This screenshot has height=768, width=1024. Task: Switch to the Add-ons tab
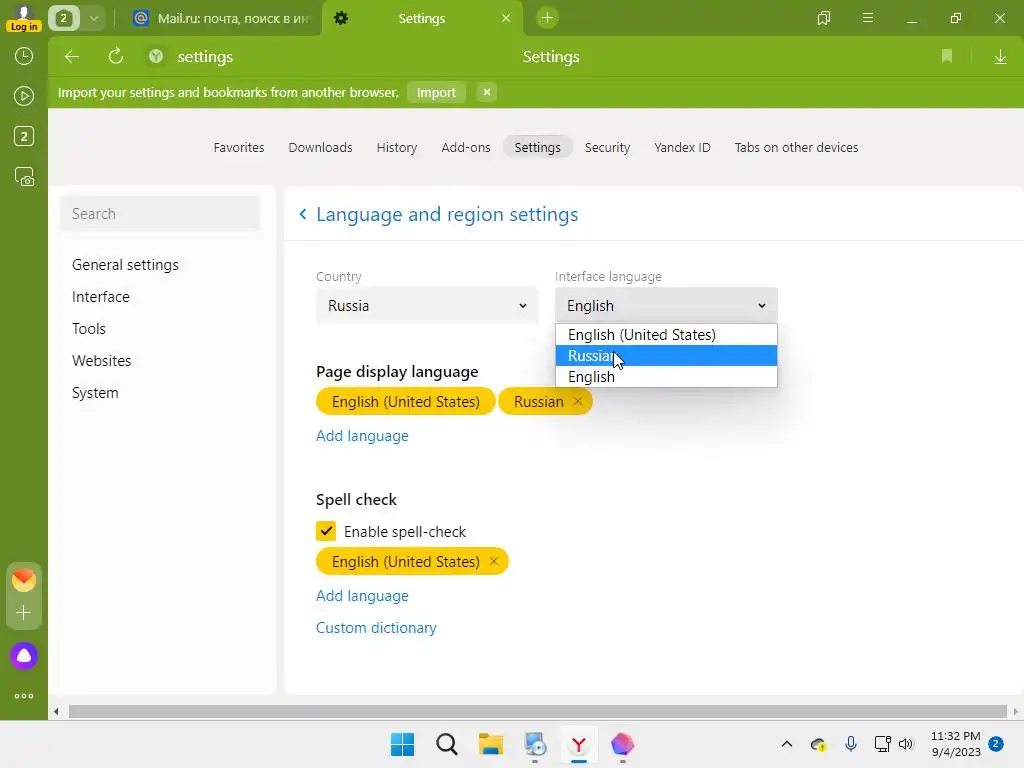(466, 148)
